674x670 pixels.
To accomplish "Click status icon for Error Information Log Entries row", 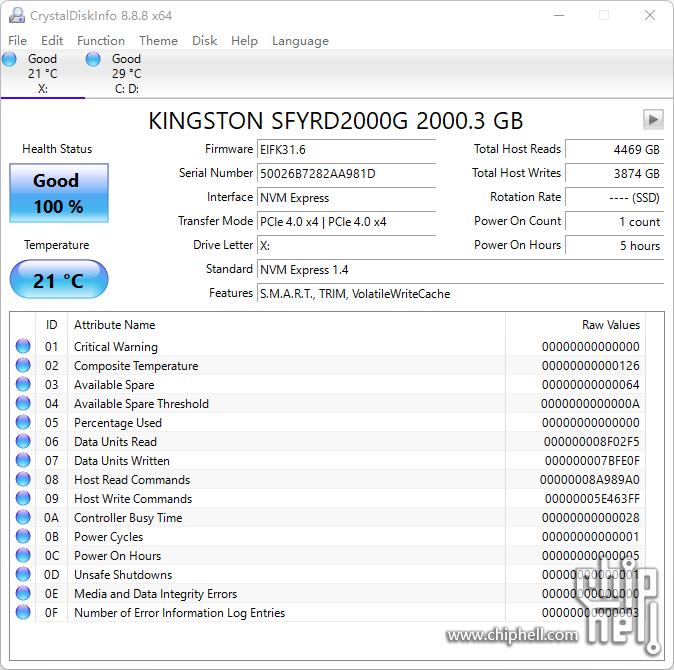I will click(23, 612).
